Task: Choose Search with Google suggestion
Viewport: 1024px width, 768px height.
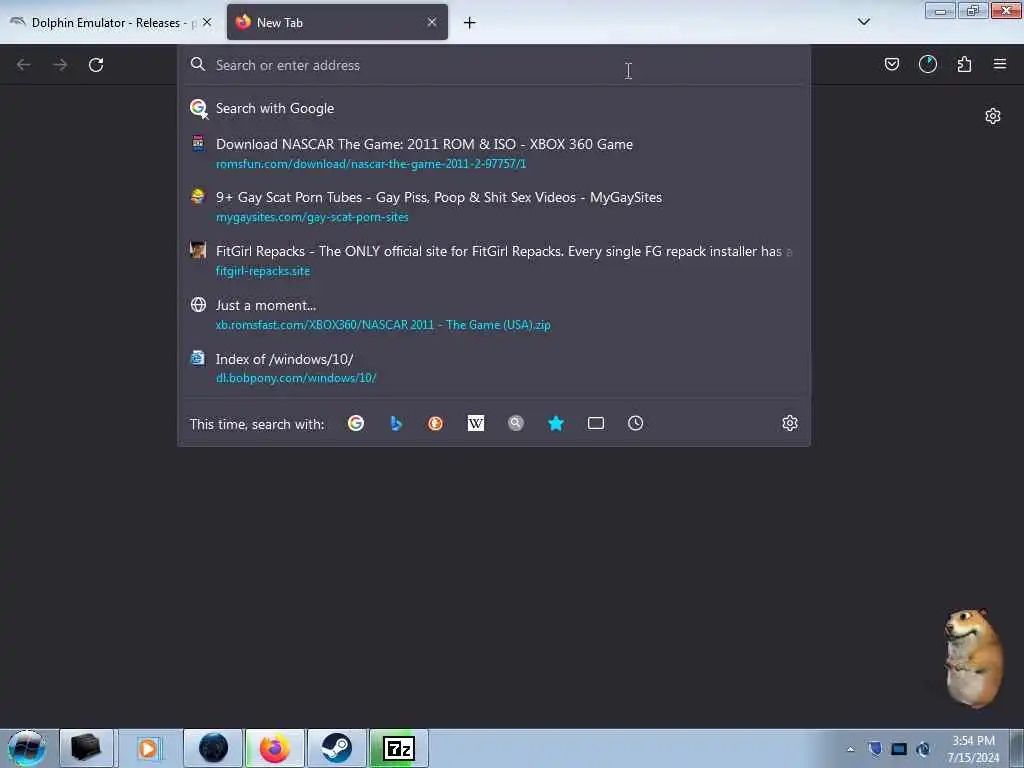Action: point(494,108)
